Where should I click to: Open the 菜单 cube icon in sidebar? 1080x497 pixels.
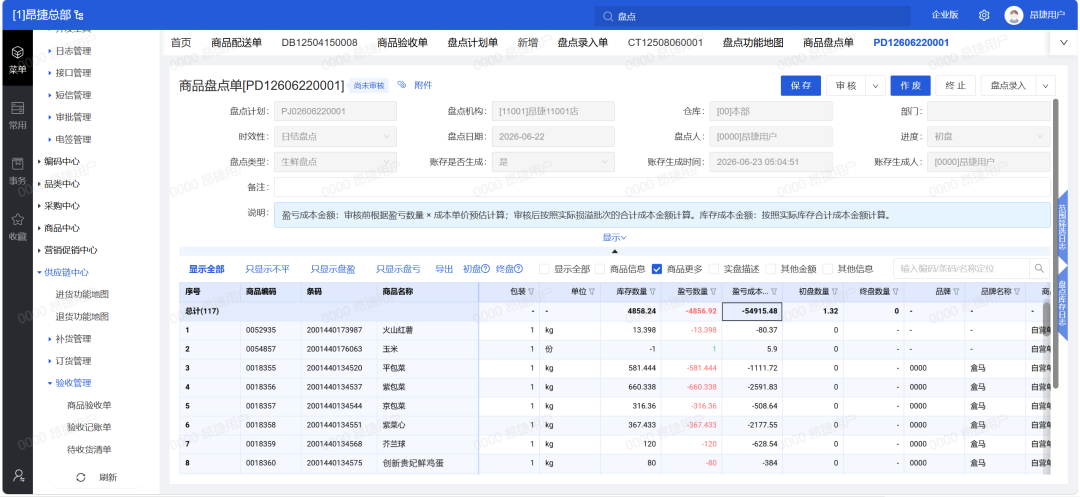(18, 52)
